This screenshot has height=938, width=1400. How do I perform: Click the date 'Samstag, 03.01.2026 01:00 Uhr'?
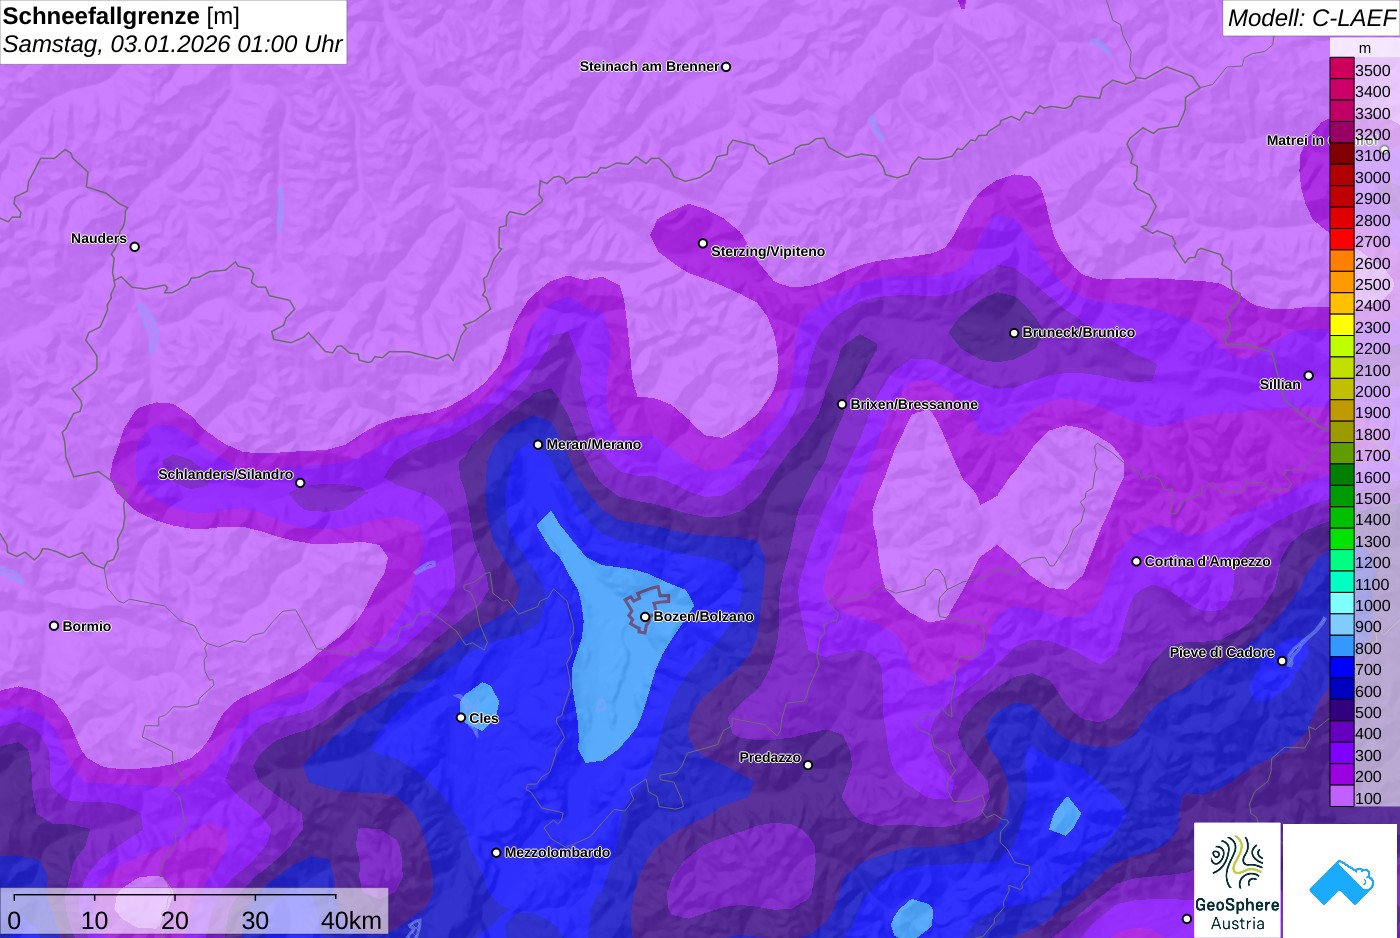(x=172, y=44)
